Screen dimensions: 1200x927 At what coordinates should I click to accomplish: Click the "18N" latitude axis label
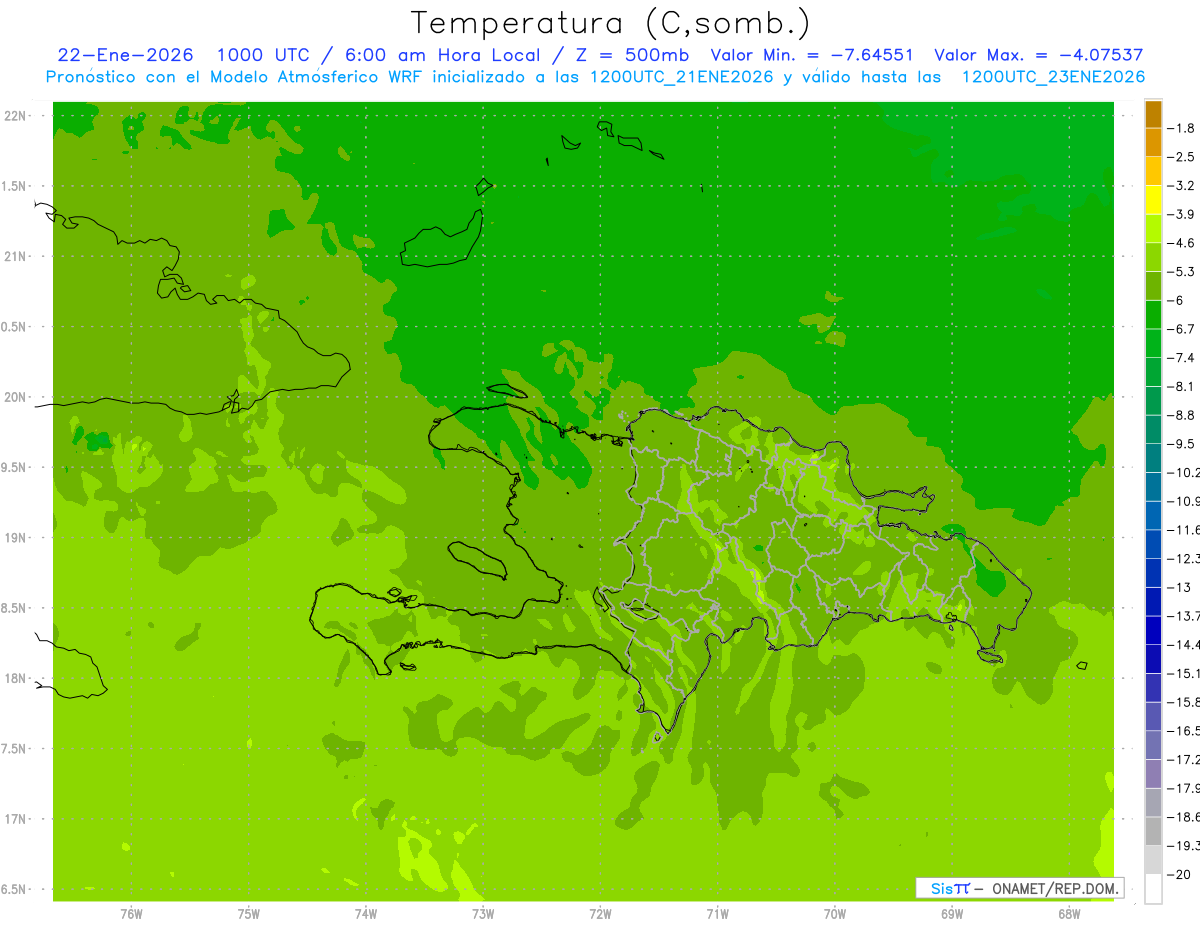pos(16,678)
